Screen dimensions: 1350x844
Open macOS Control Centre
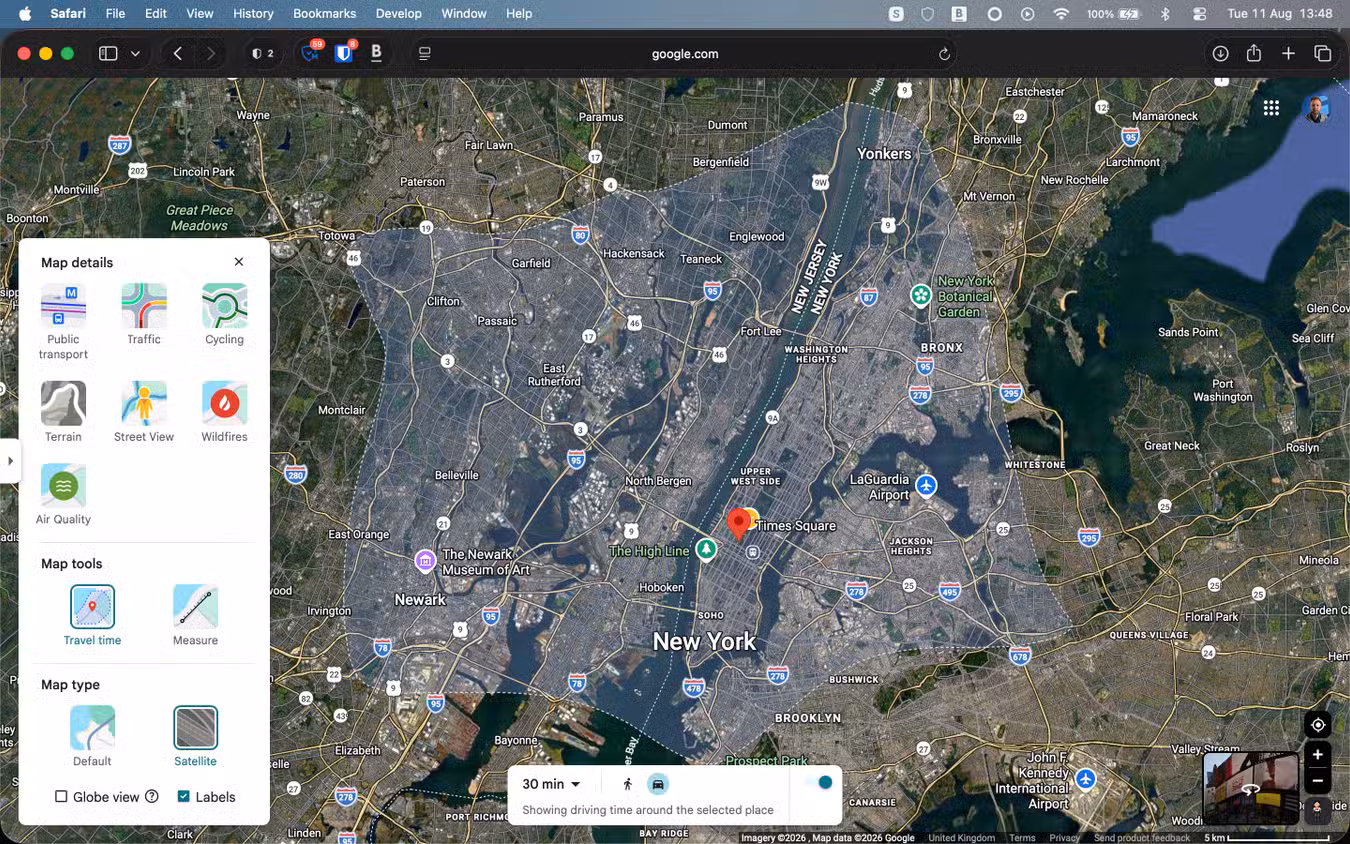coord(1199,14)
